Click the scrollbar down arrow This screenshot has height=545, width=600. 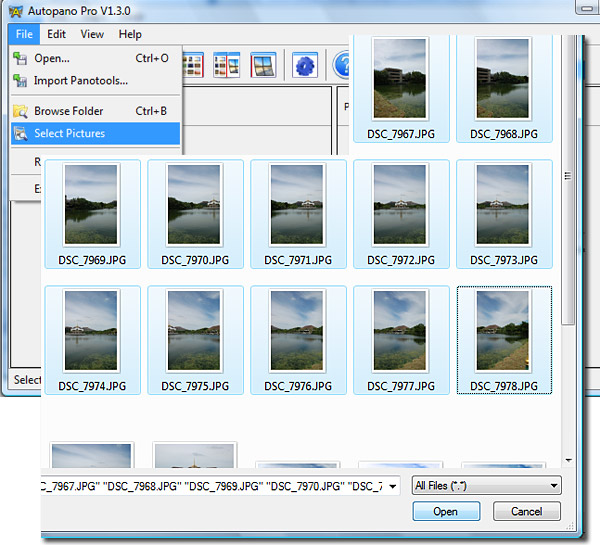tap(569, 460)
